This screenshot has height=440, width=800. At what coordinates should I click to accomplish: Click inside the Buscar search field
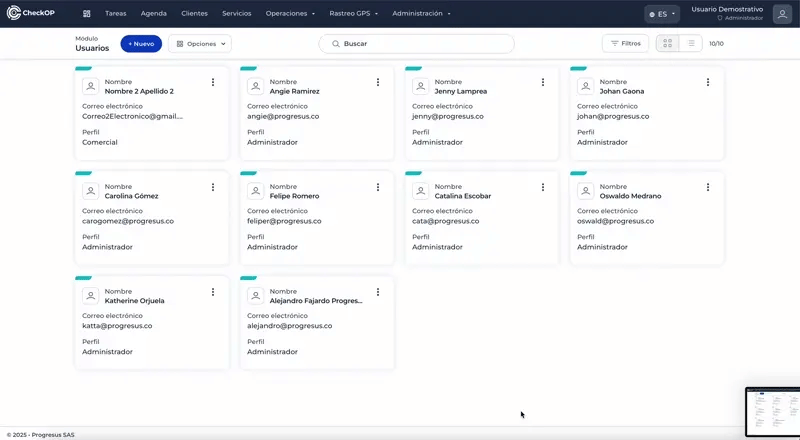coord(416,44)
